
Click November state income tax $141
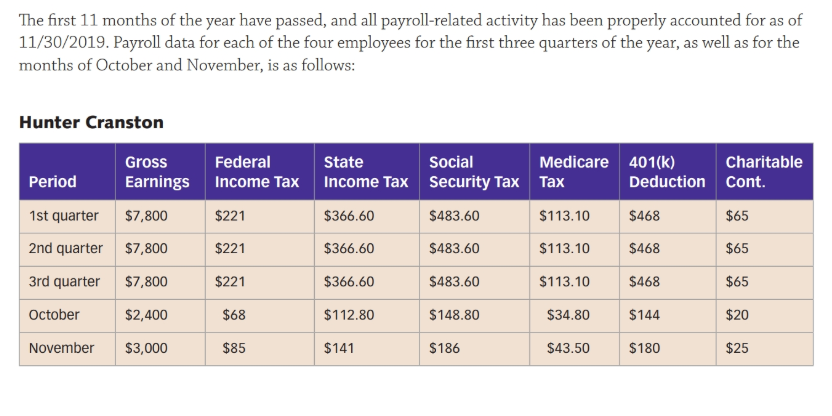[x=367, y=349]
